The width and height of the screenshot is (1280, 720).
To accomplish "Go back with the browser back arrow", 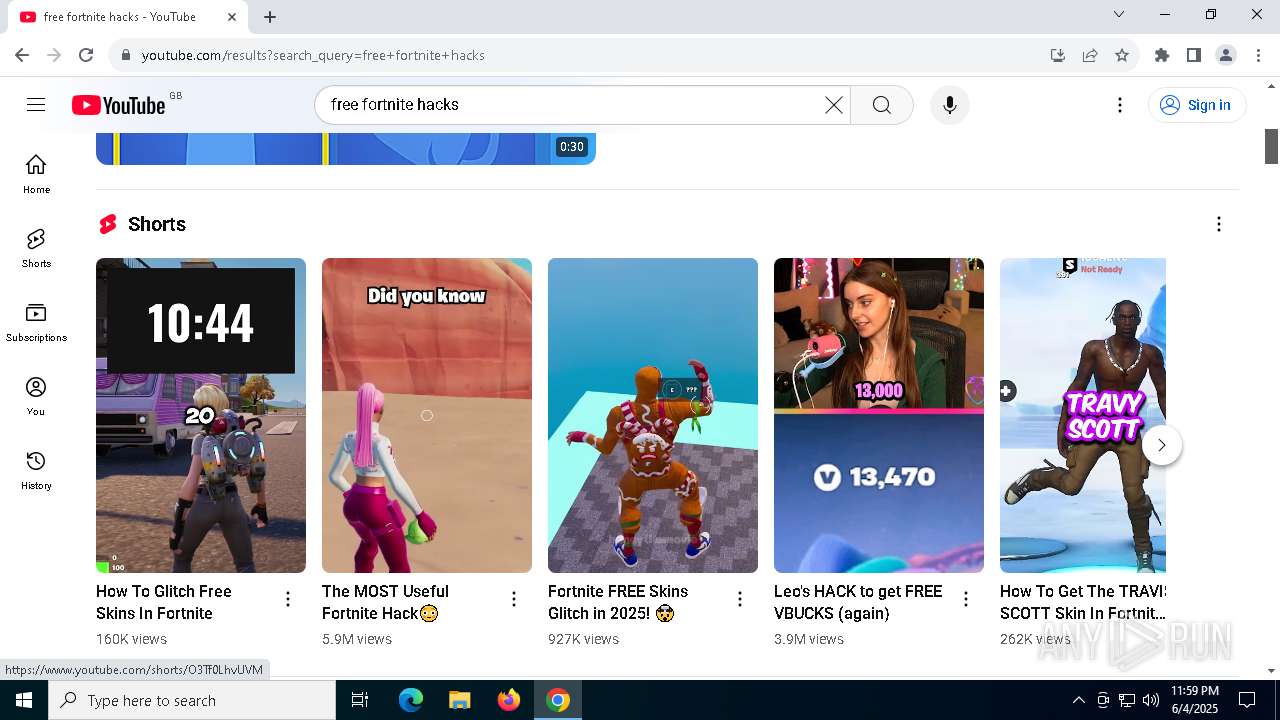I will pos(22,55).
